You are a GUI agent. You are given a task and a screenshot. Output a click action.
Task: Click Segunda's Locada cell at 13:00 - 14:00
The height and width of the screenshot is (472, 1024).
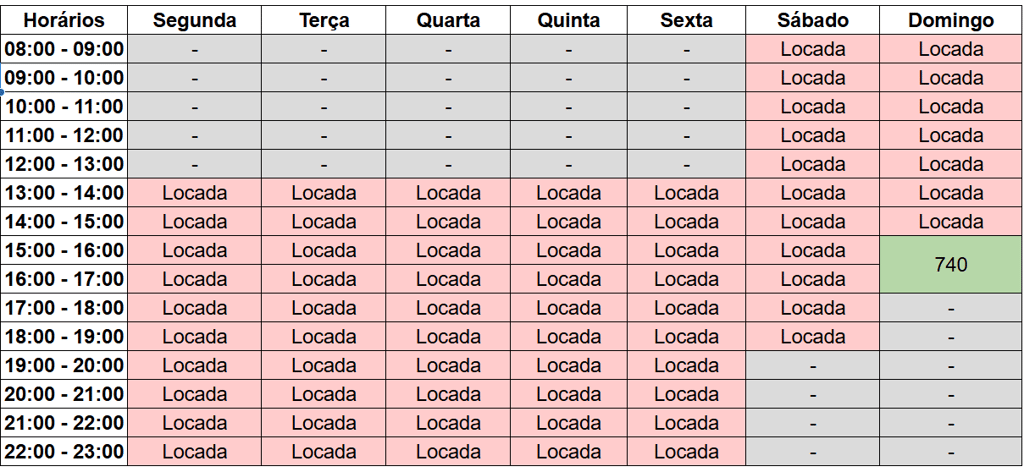click(195, 193)
